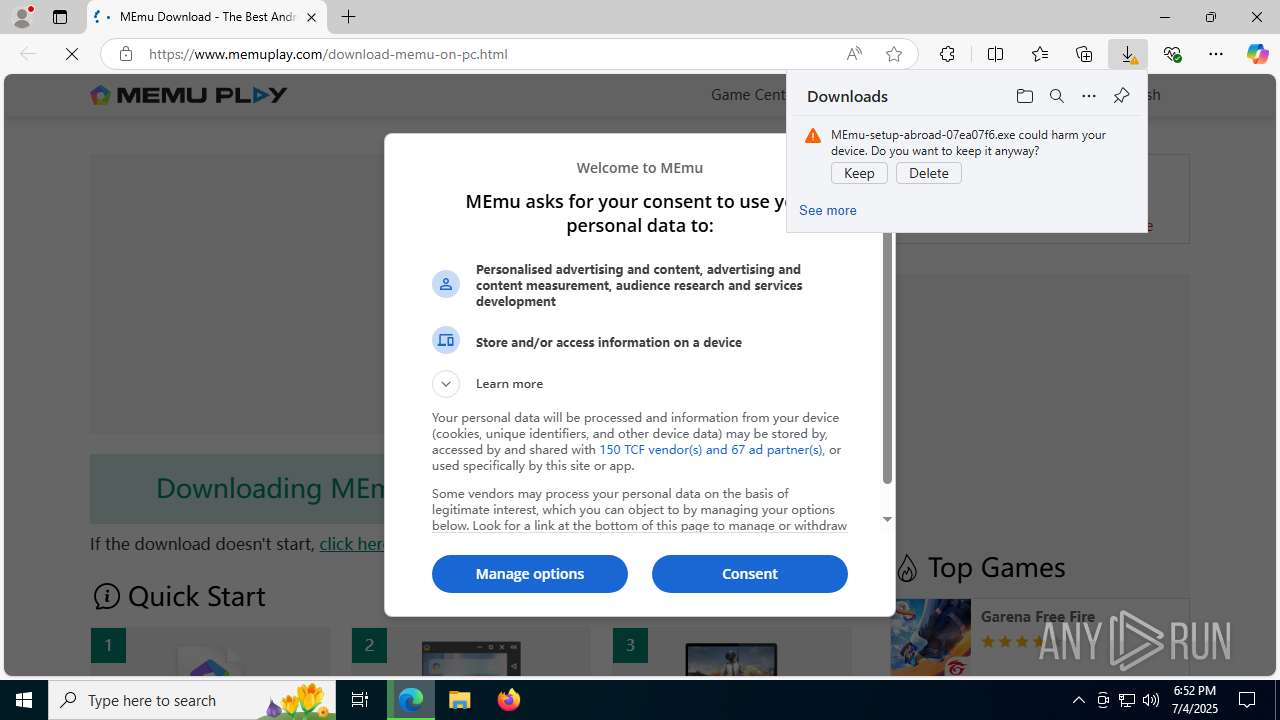Open Read aloud icon in address bar

click(x=854, y=54)
